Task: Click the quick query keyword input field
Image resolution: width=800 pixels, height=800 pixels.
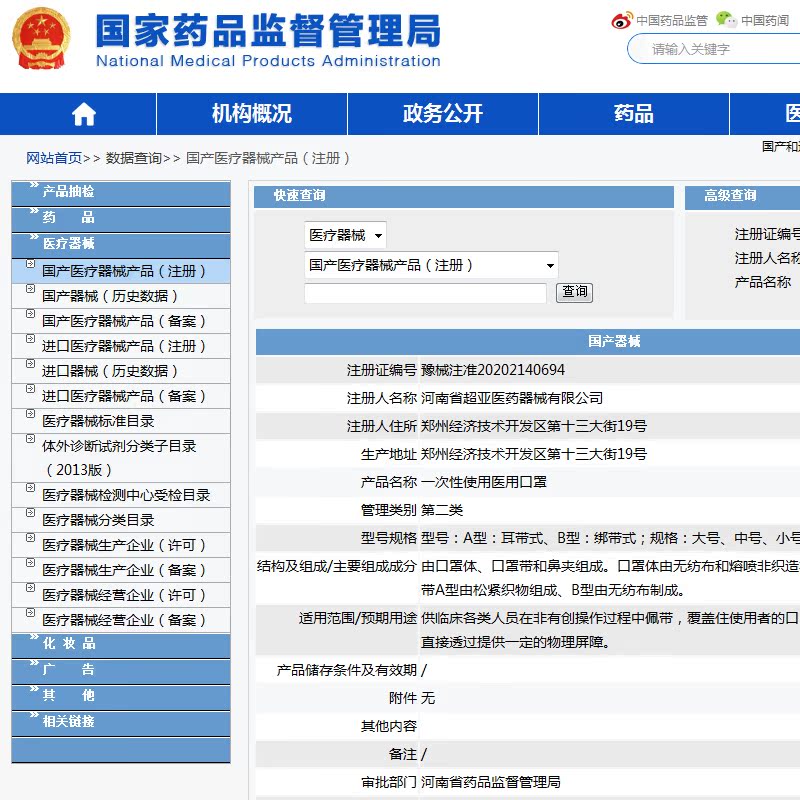Action: click(x=426, y=293)
